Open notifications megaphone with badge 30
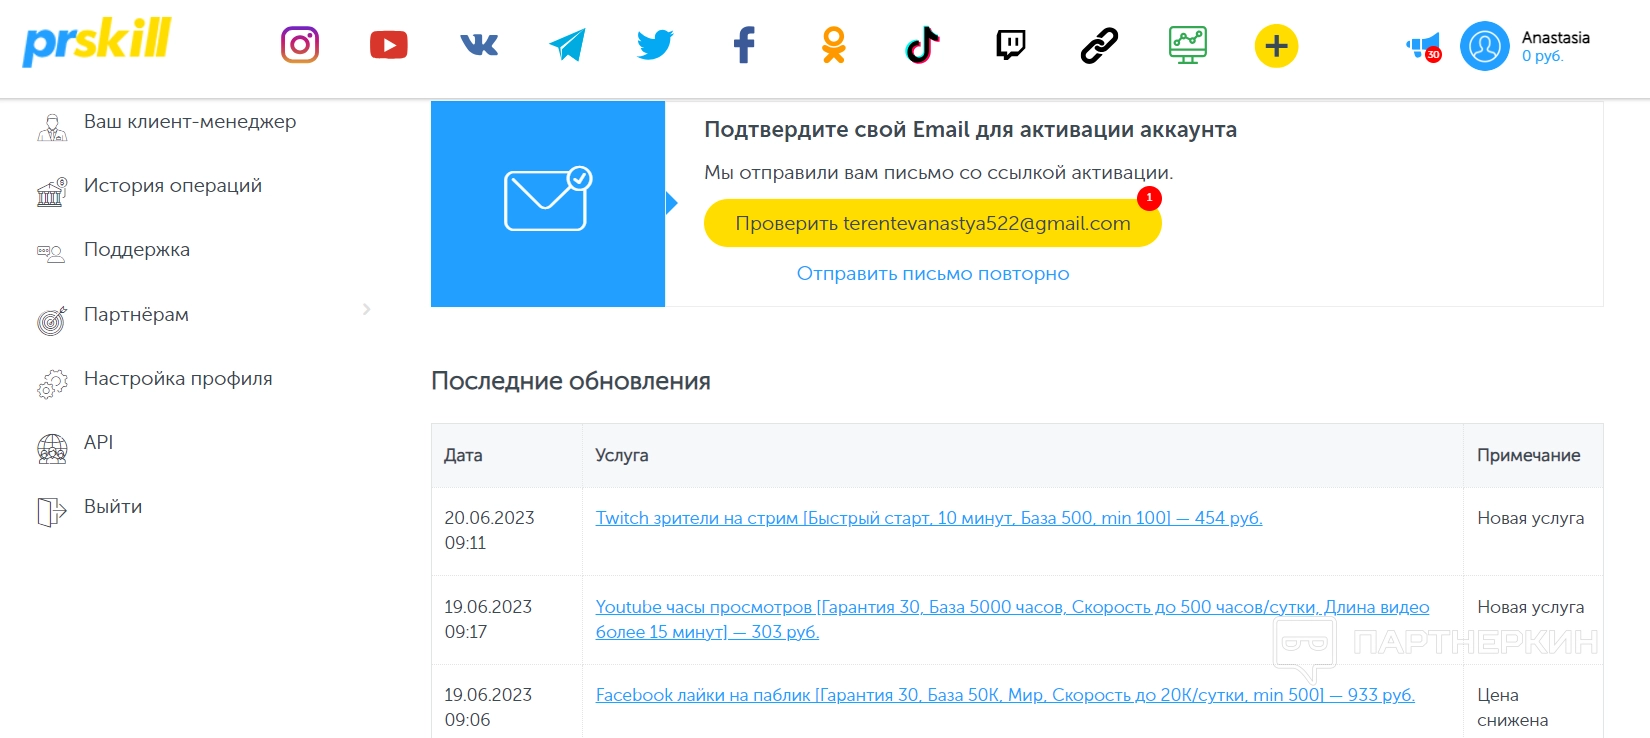The width and height of the screenshot is (1650, 738). [x=1424, y=46]
